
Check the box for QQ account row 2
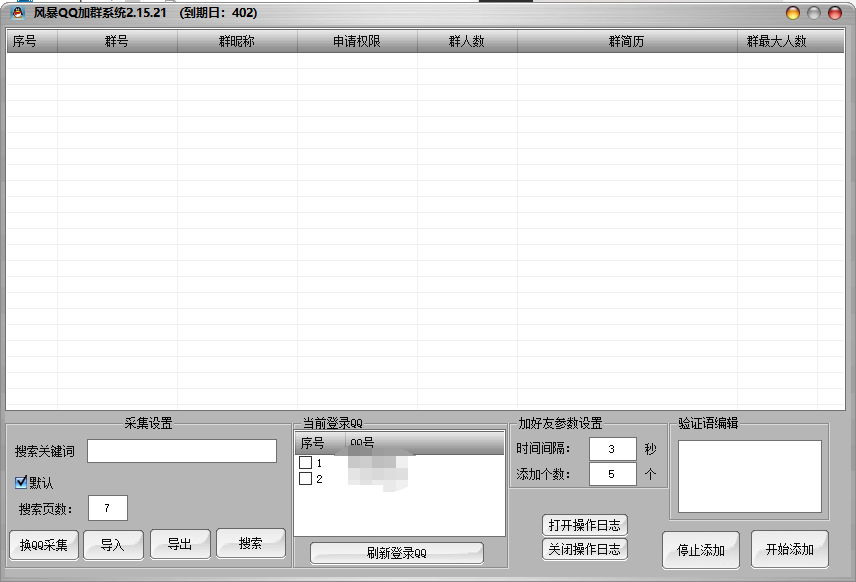[306, 479]
